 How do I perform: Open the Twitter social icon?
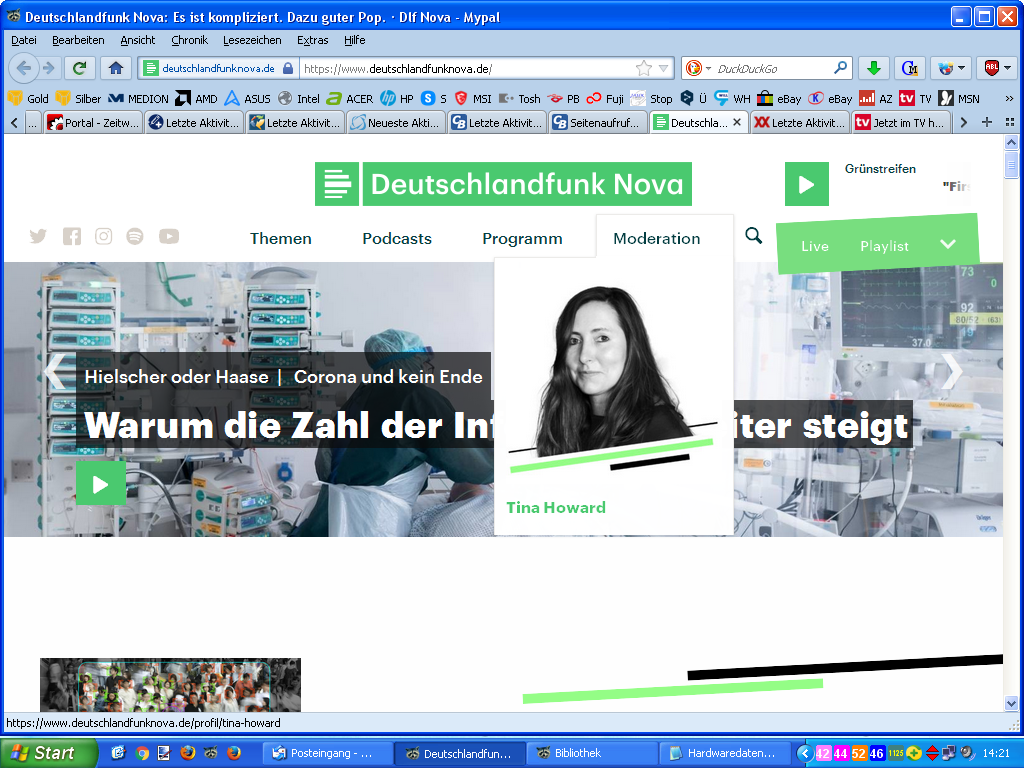coord(38,236)
